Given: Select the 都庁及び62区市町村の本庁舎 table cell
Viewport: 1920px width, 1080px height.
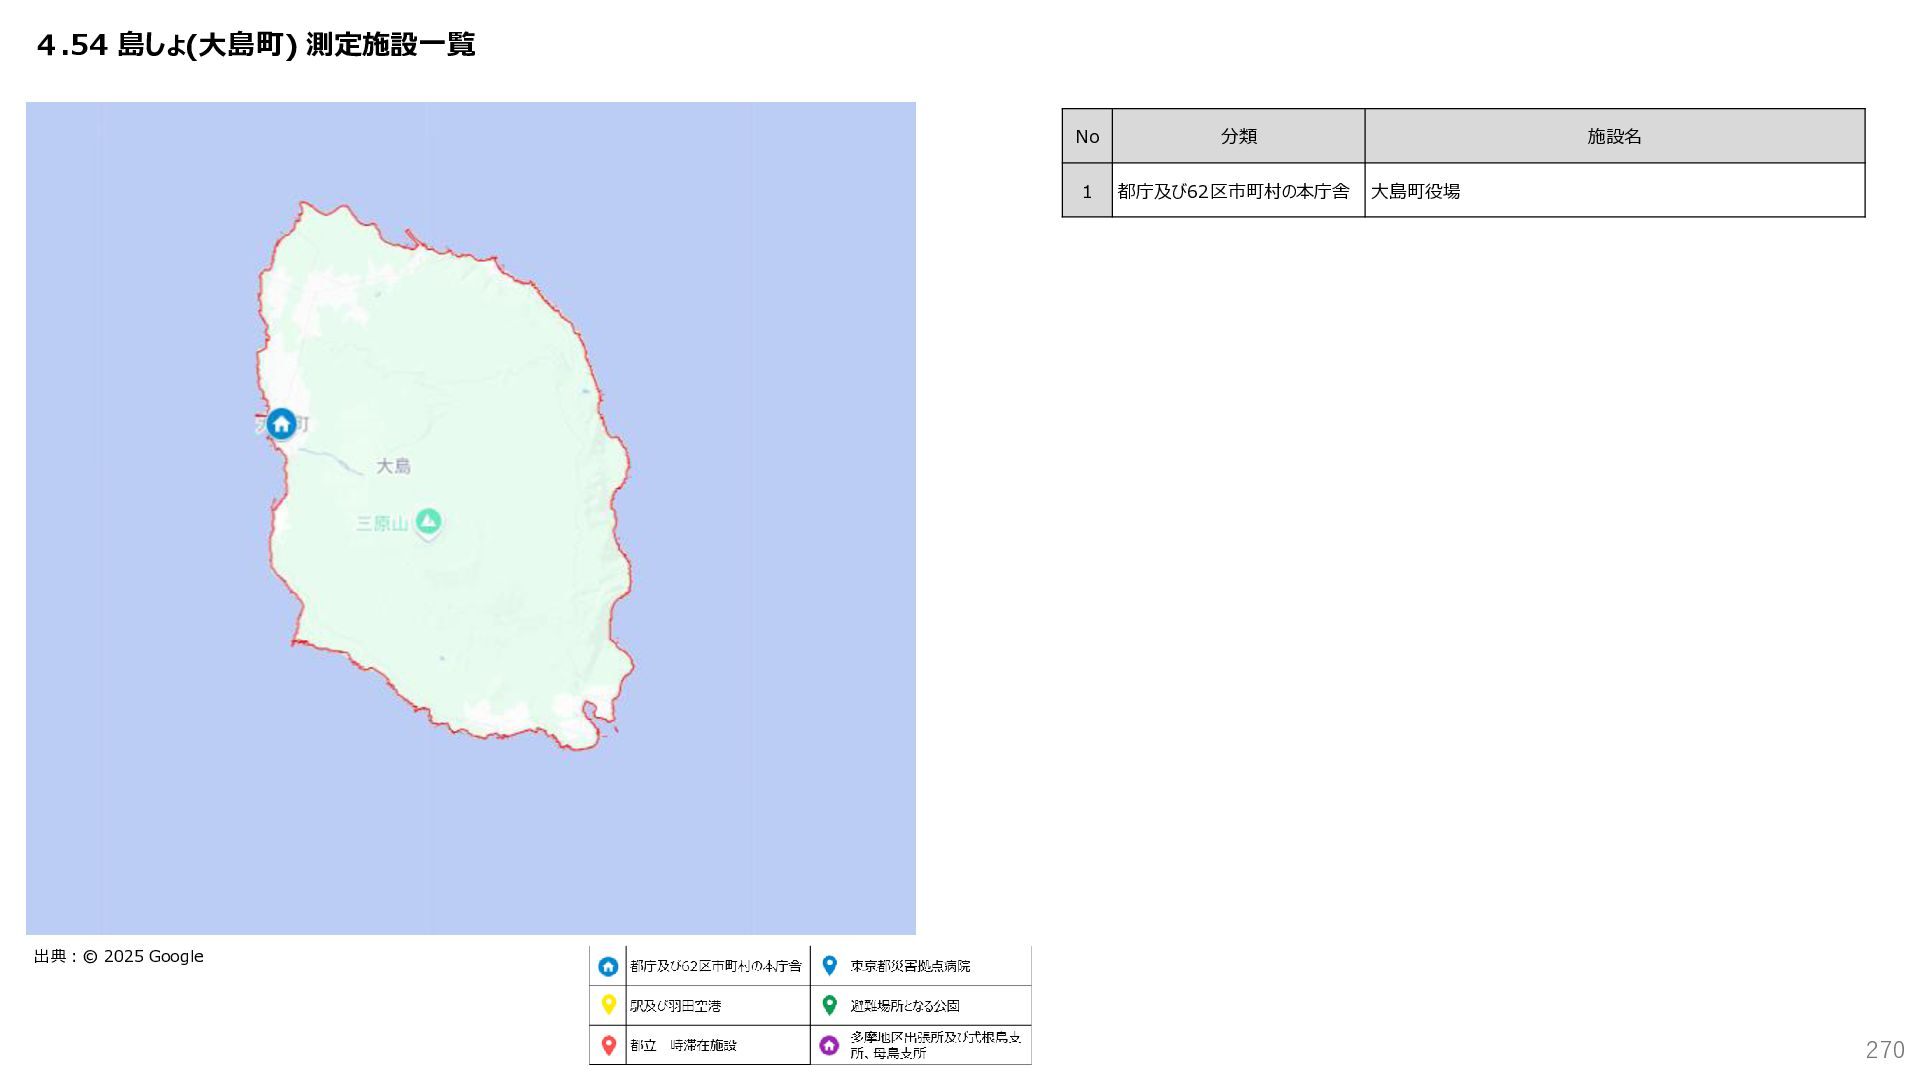Looking at the screenshot, I should click(x=1233, y=191).
